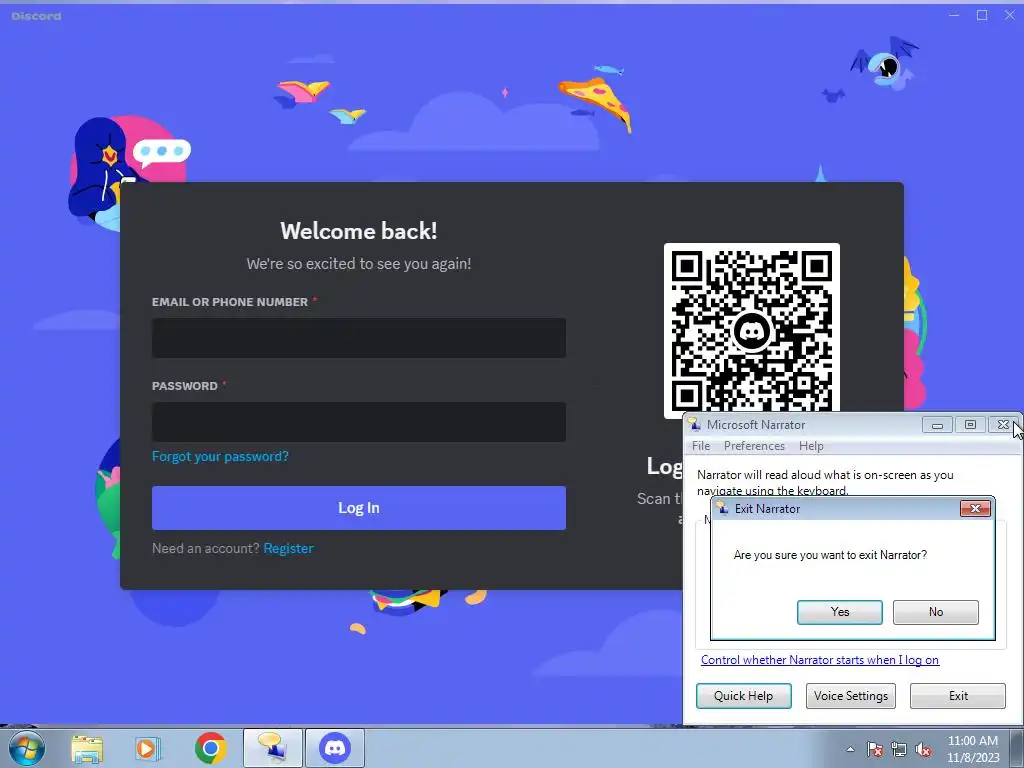The height and width of the screenshot is (768, 1024).
Task: Confirm Yes in Exit Narrator dialog
Action: [839, 612]
